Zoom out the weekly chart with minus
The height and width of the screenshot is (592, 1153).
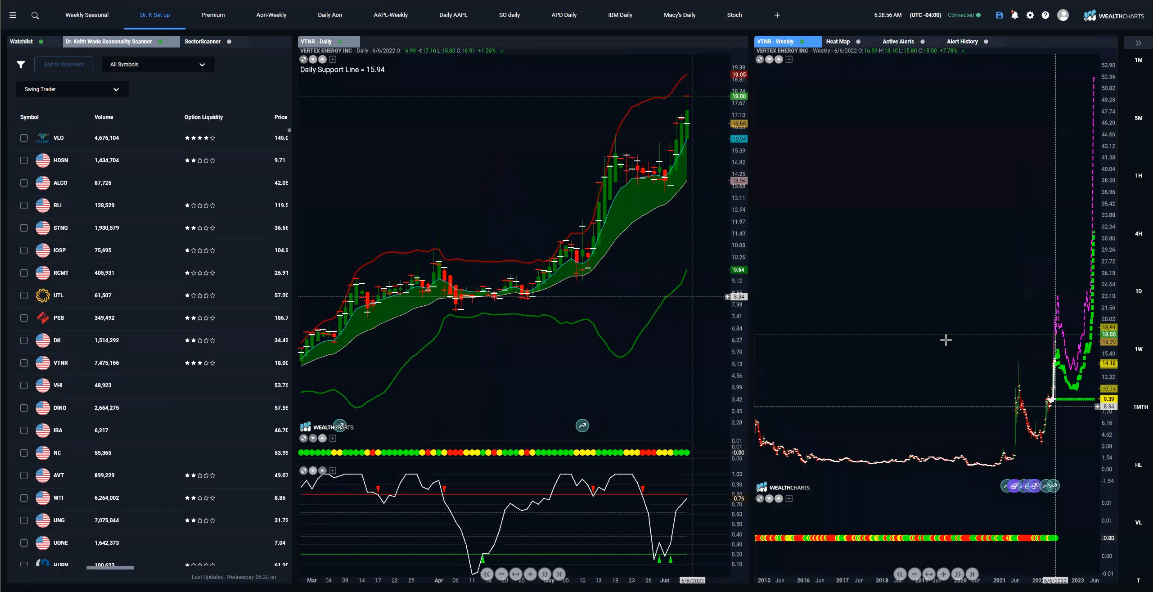pyautogui.click(x=915, y=574)
